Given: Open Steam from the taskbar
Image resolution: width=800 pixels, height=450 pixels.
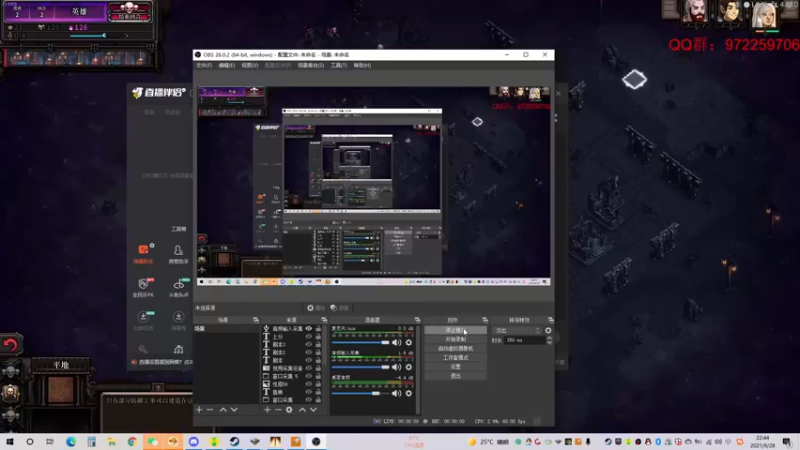Looking at the screenshot, I should point(234,442).
